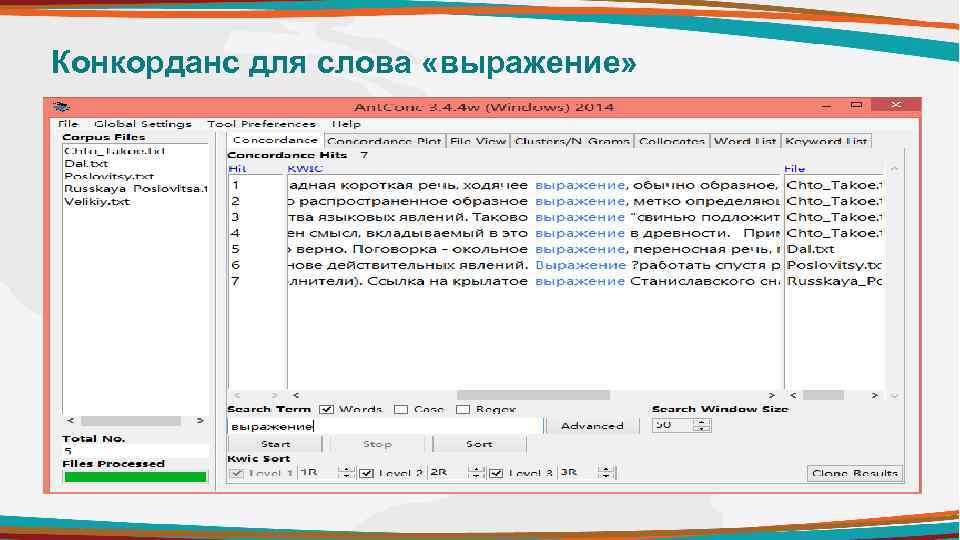The height and width of the screenshot is (540, 960).
Task: Click the AntConc app icon in title bar
Action: (x=62, y=107)
